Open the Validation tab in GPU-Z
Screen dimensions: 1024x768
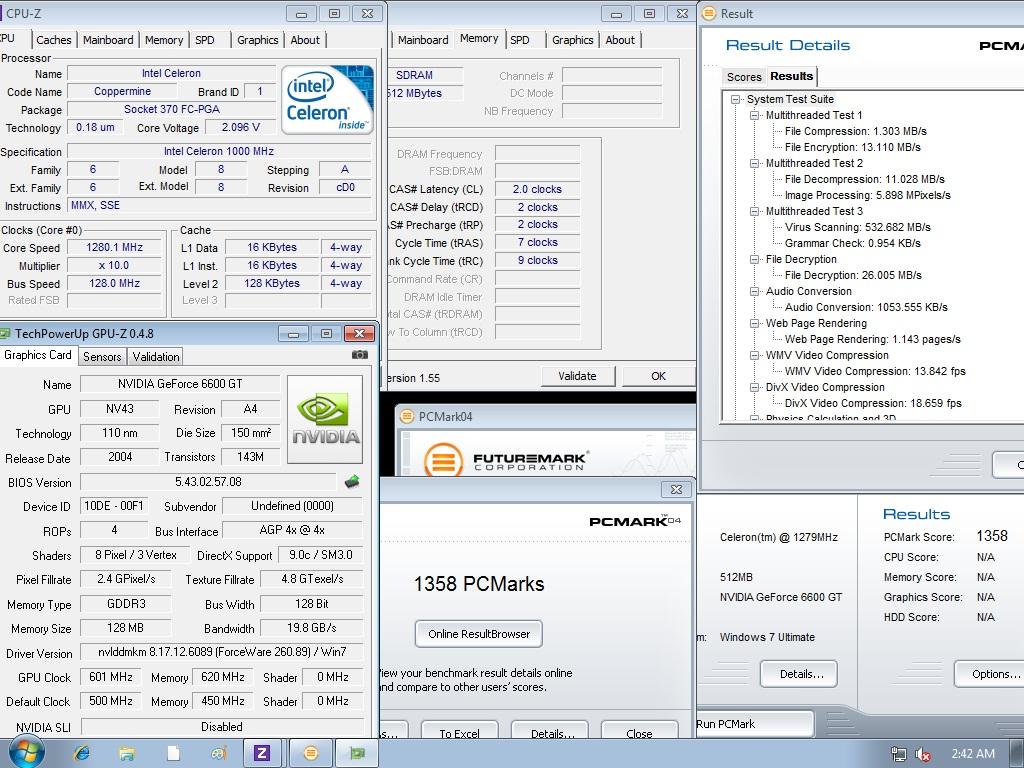click(x=155, y=357)
